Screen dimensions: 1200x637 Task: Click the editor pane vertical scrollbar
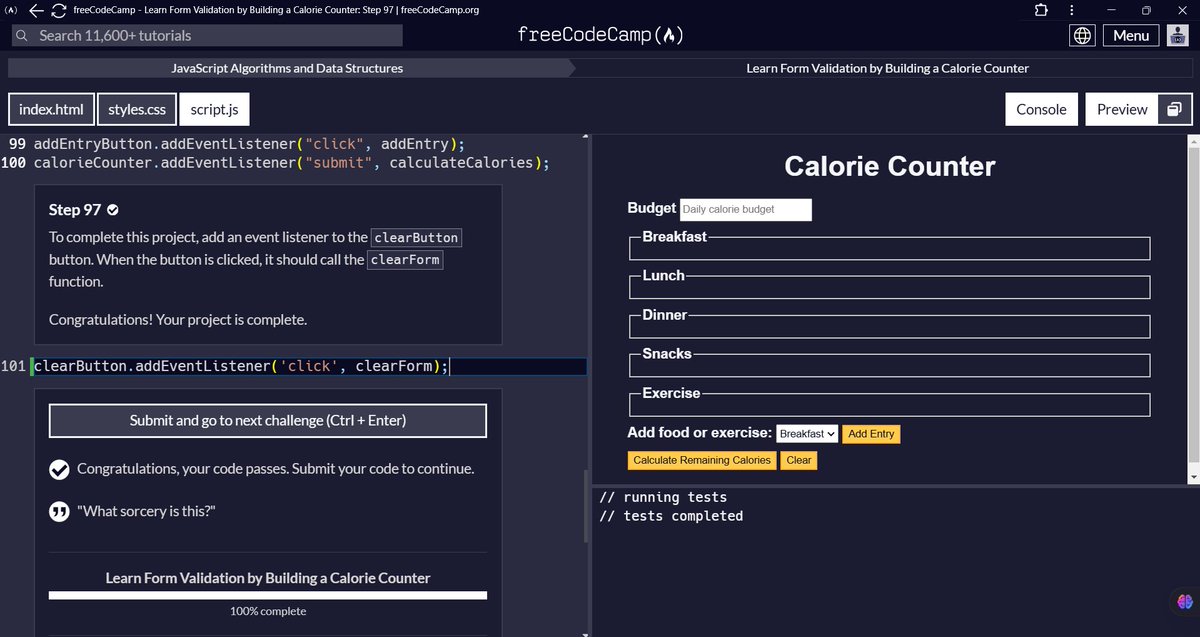(x=587, y=506)
